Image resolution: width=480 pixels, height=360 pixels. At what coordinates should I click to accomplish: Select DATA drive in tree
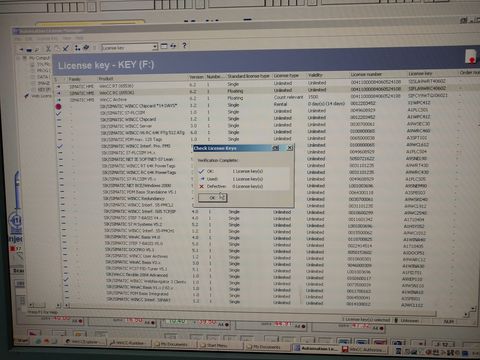tap(43, 77)
